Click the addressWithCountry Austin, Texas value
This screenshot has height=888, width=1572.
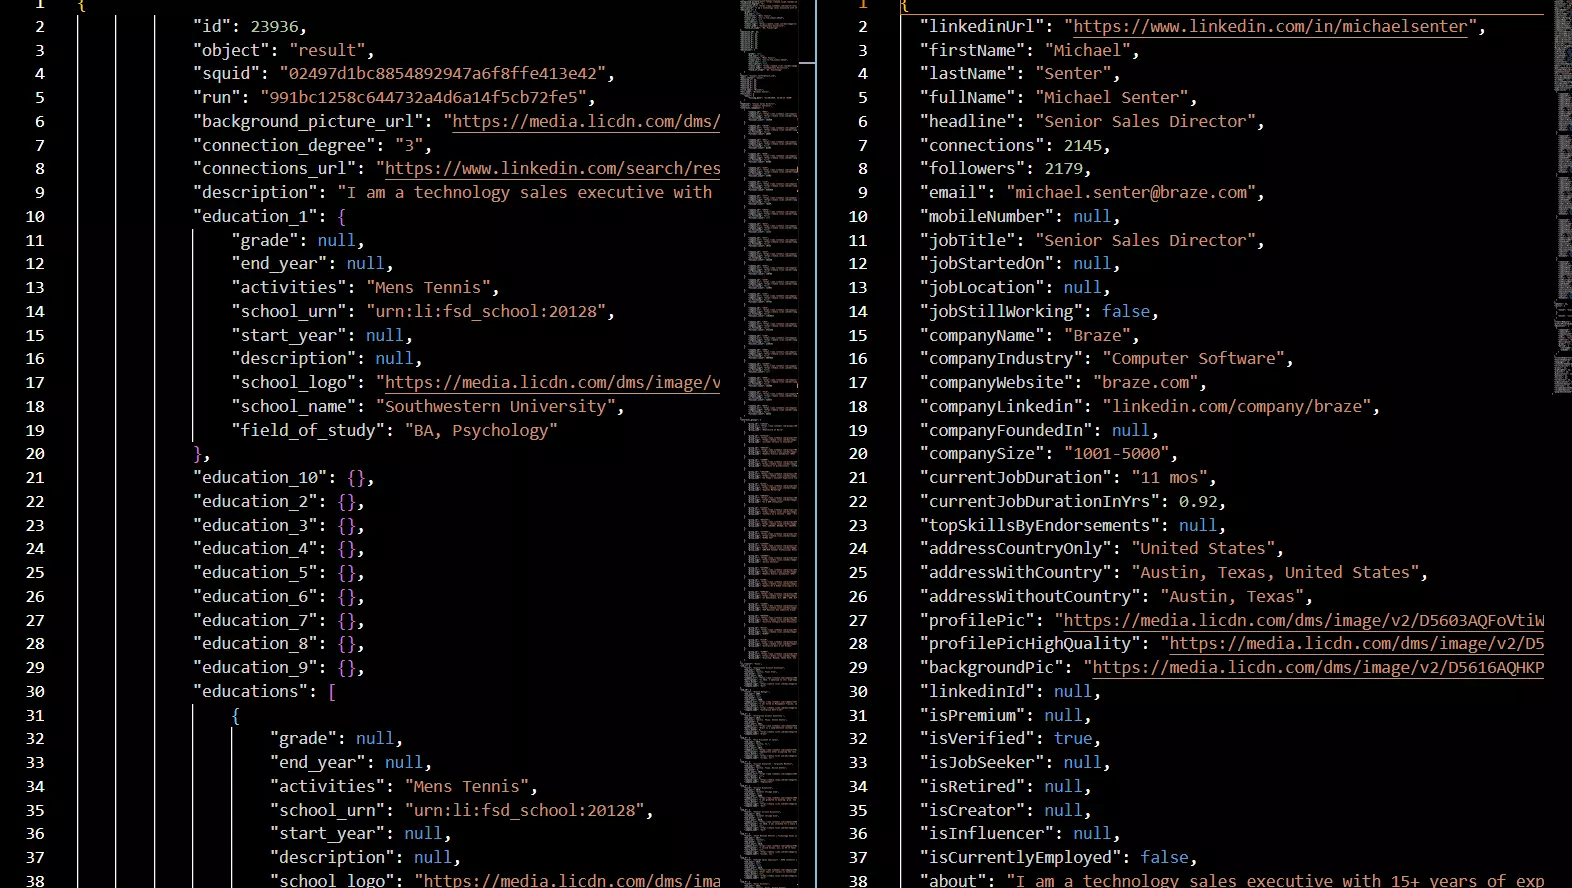click(1274, 573)
